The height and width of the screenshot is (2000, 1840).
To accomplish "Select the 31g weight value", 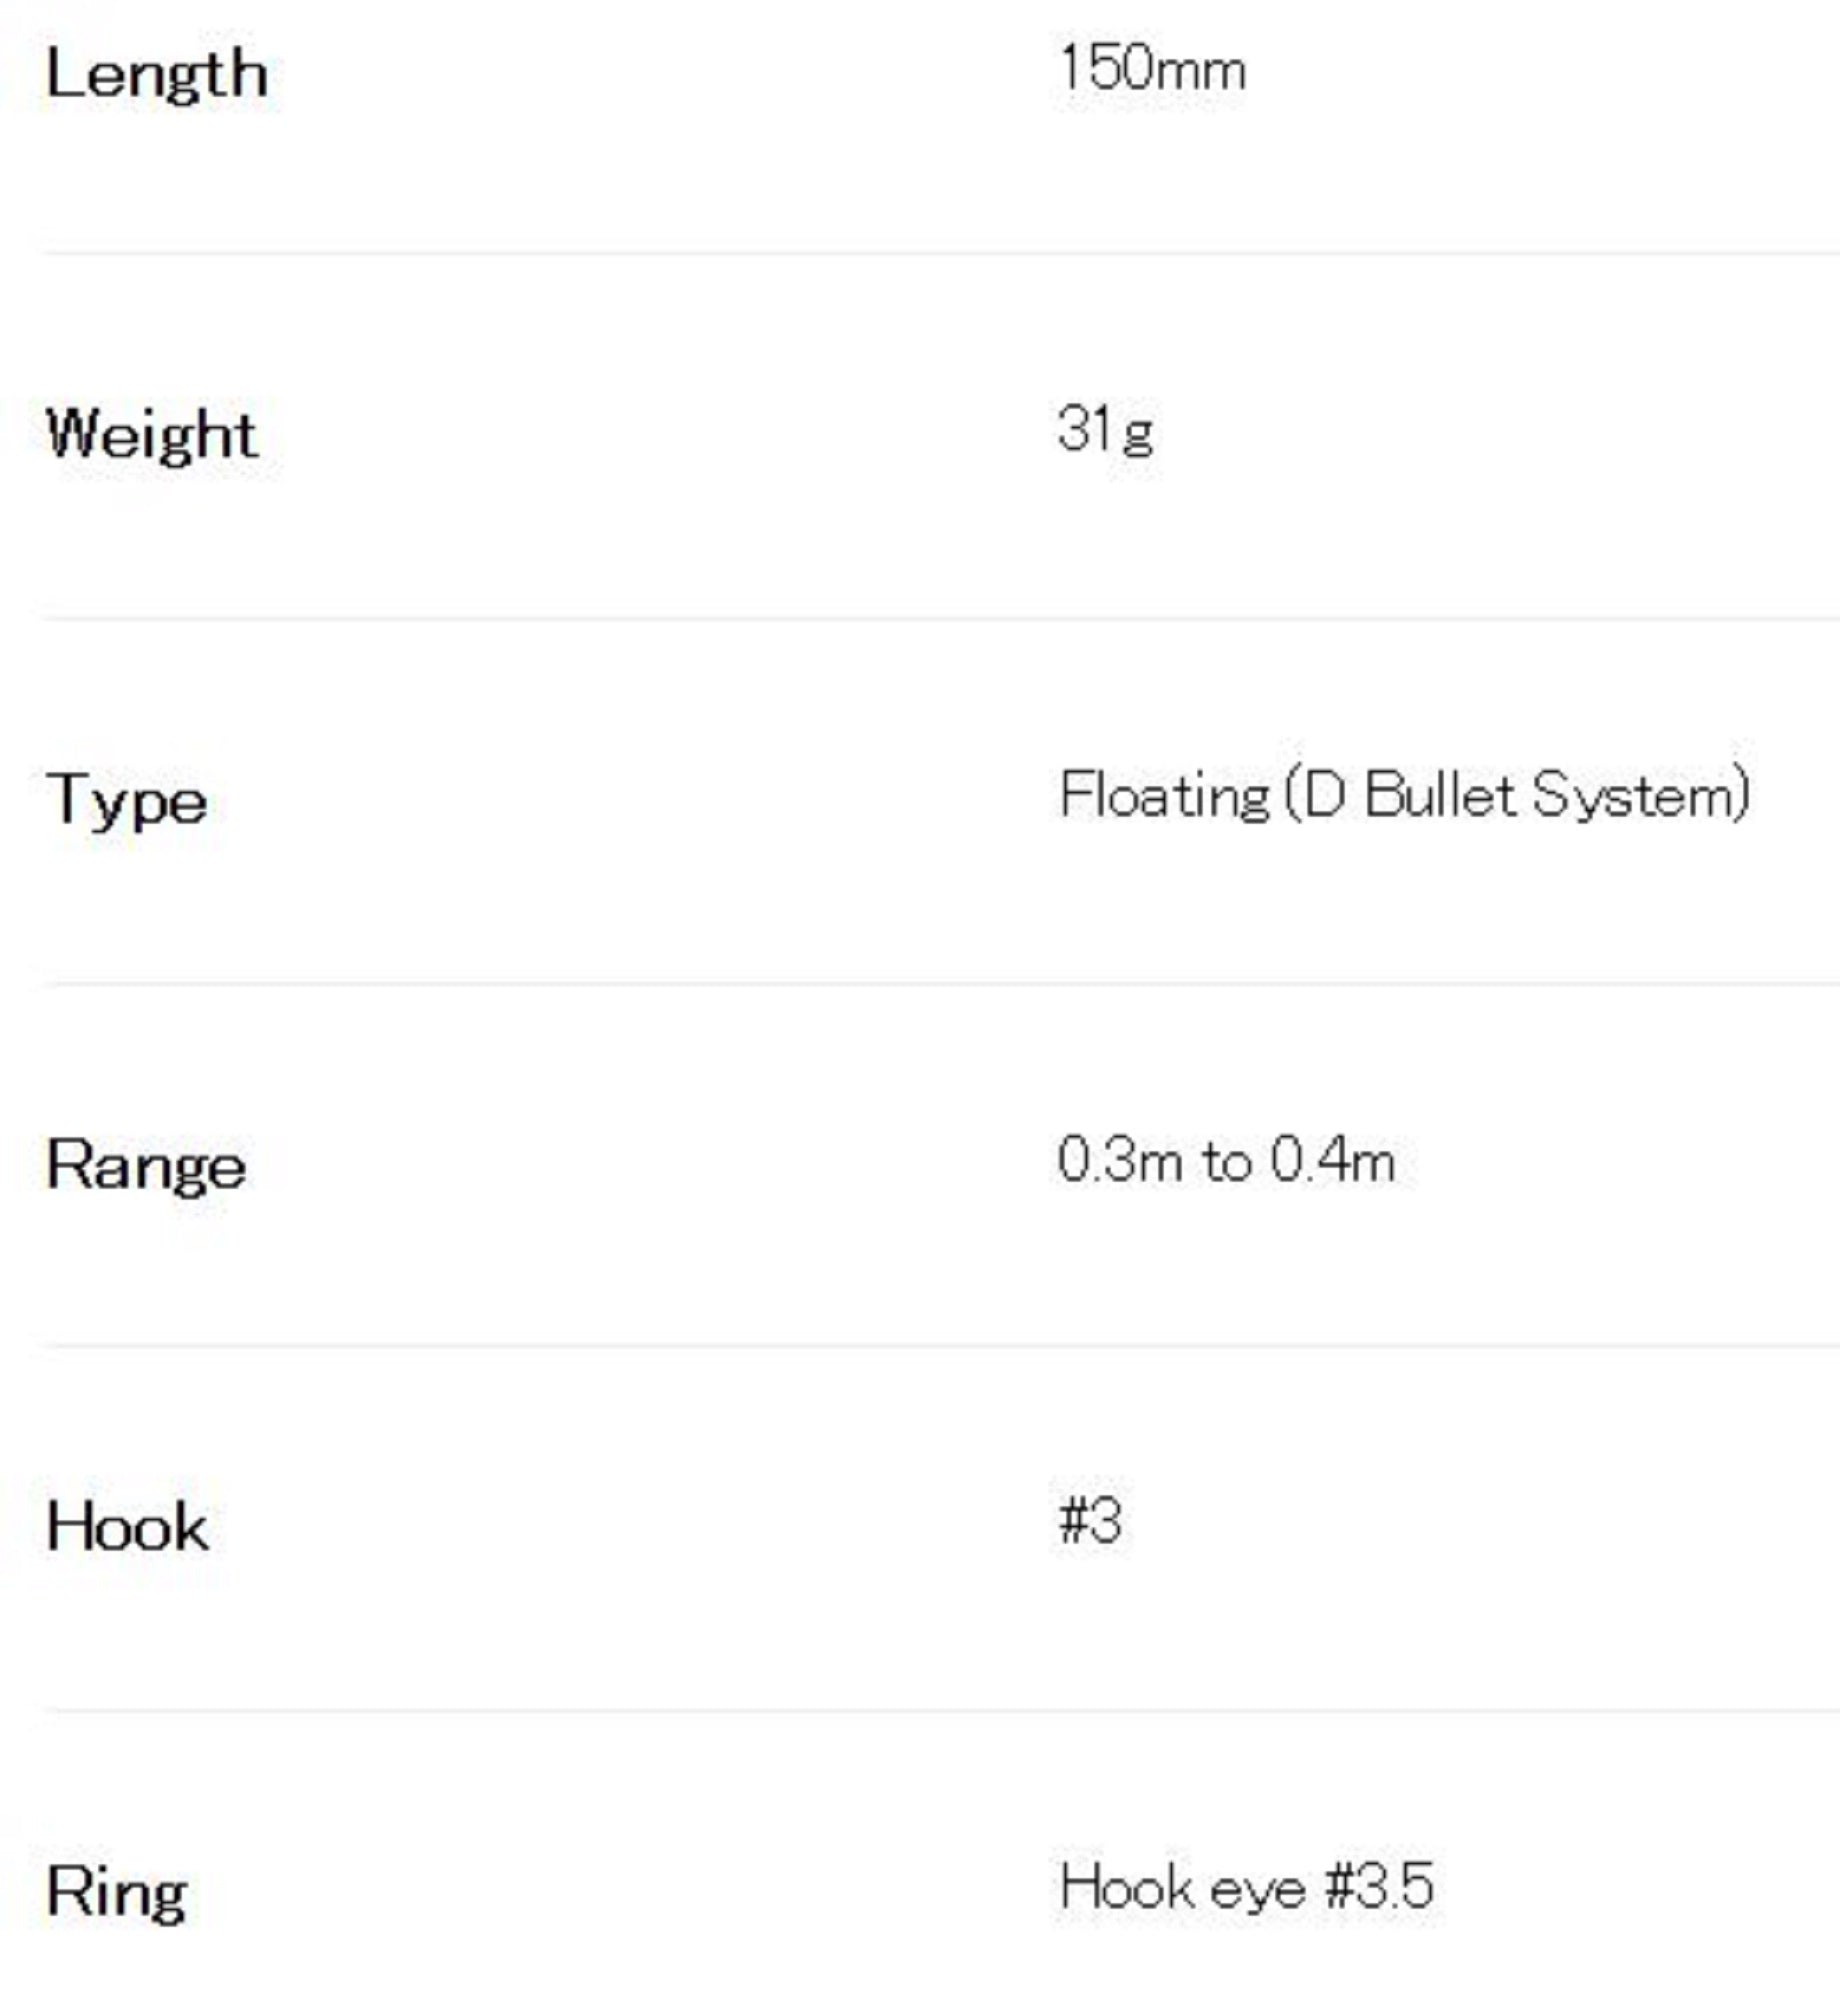I will point(1105,430).
